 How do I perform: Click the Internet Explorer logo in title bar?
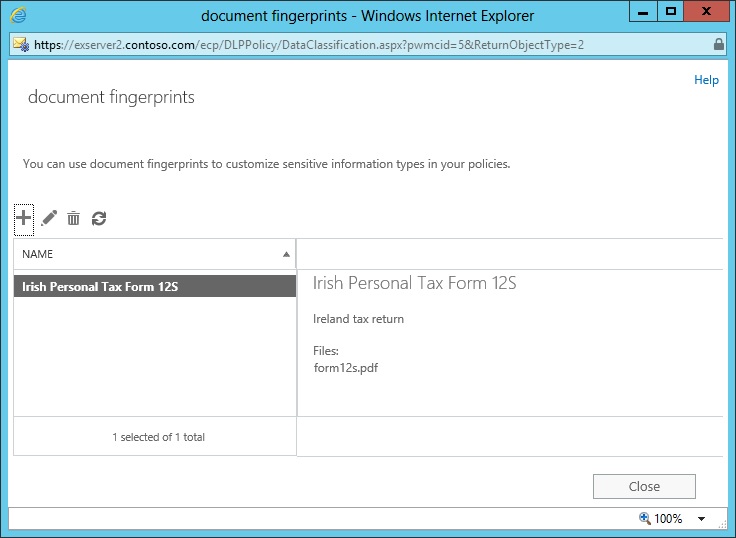click(x=19, y=15)
